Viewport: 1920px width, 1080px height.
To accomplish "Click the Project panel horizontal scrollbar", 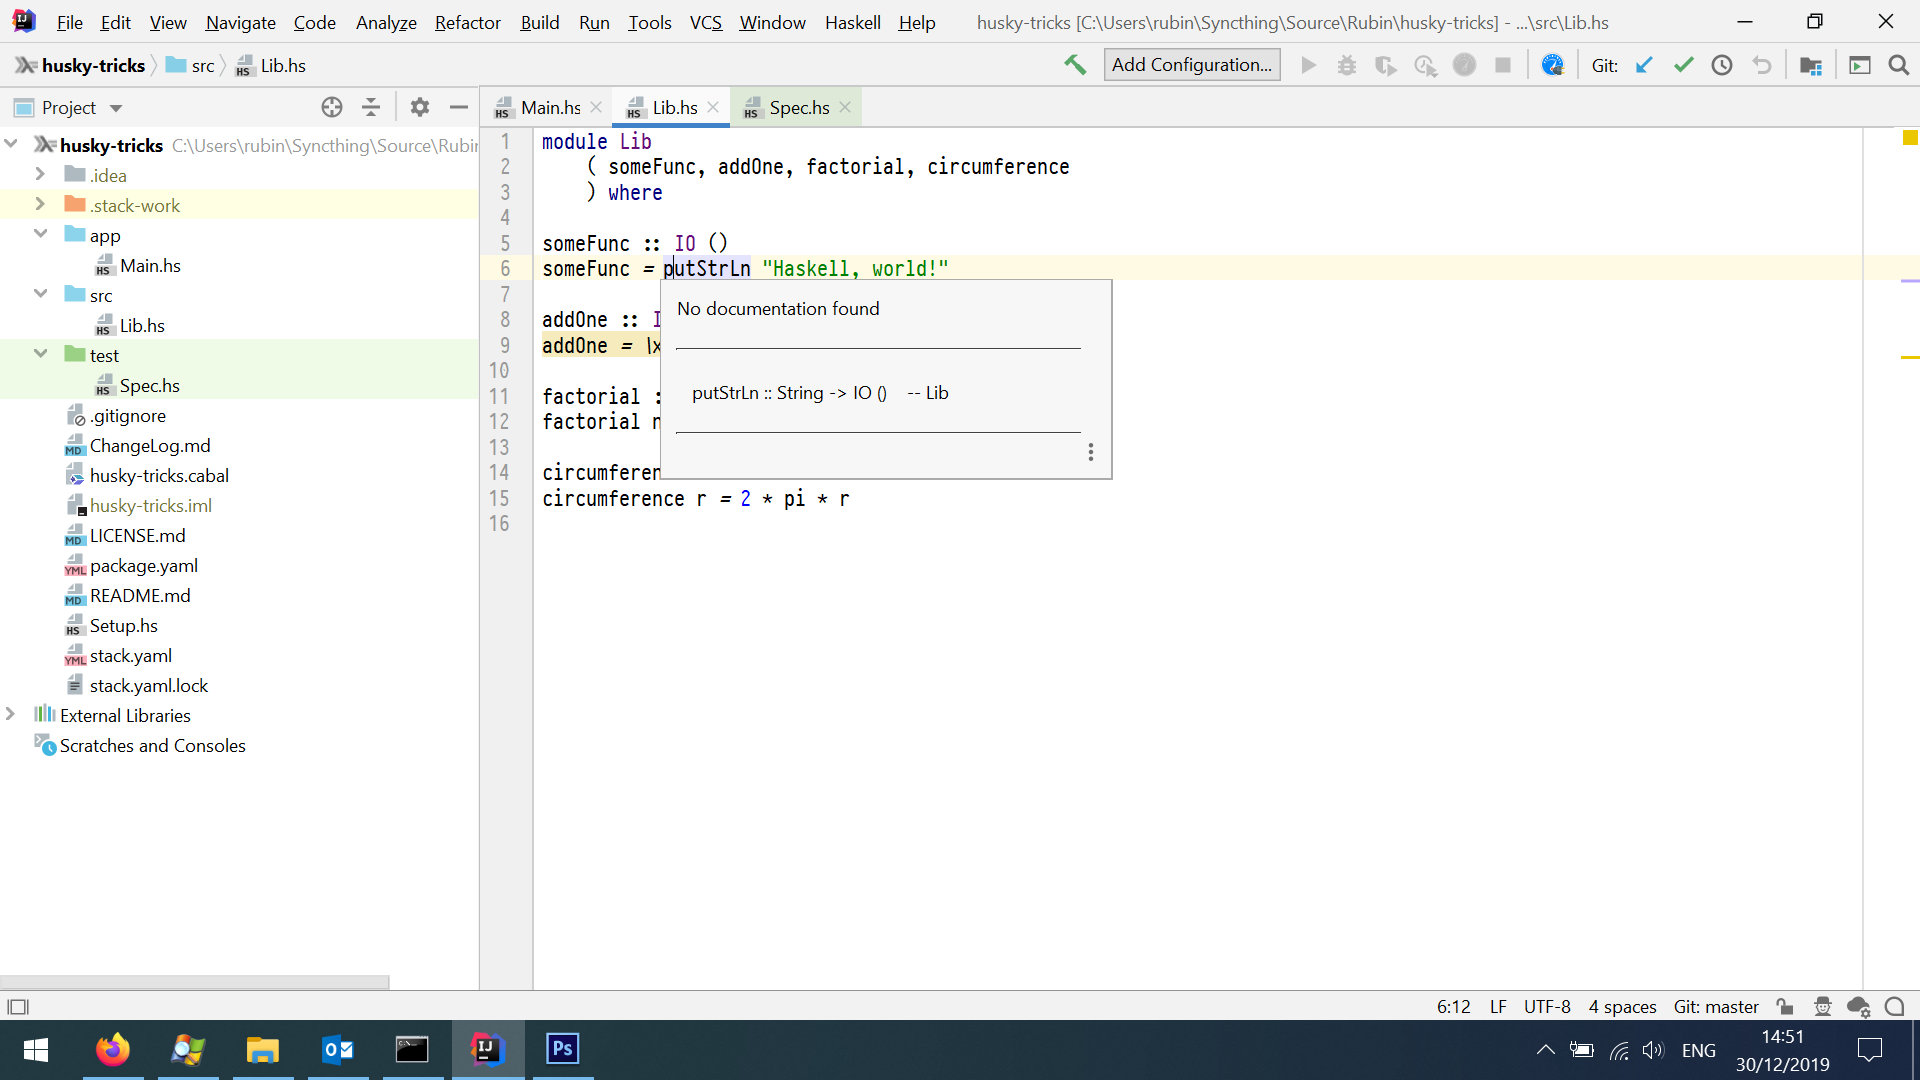I will click(195, 982).
